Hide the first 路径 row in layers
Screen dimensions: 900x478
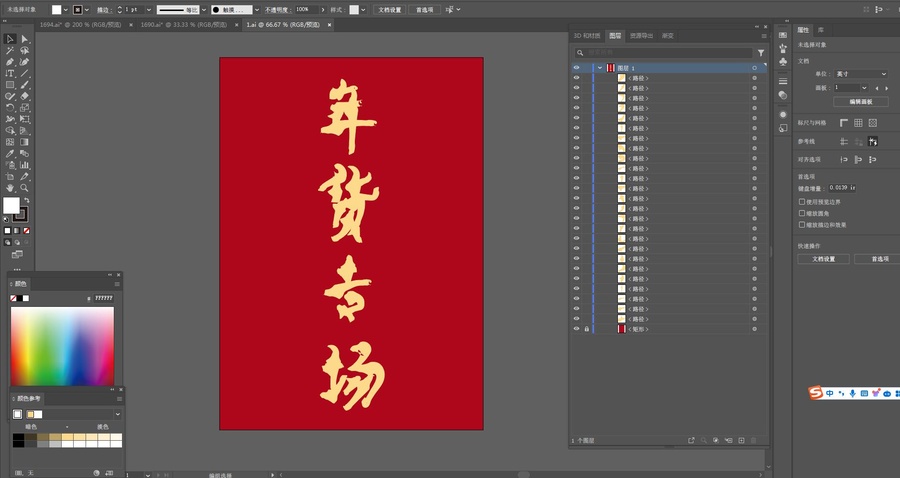(x=576, y=78)
